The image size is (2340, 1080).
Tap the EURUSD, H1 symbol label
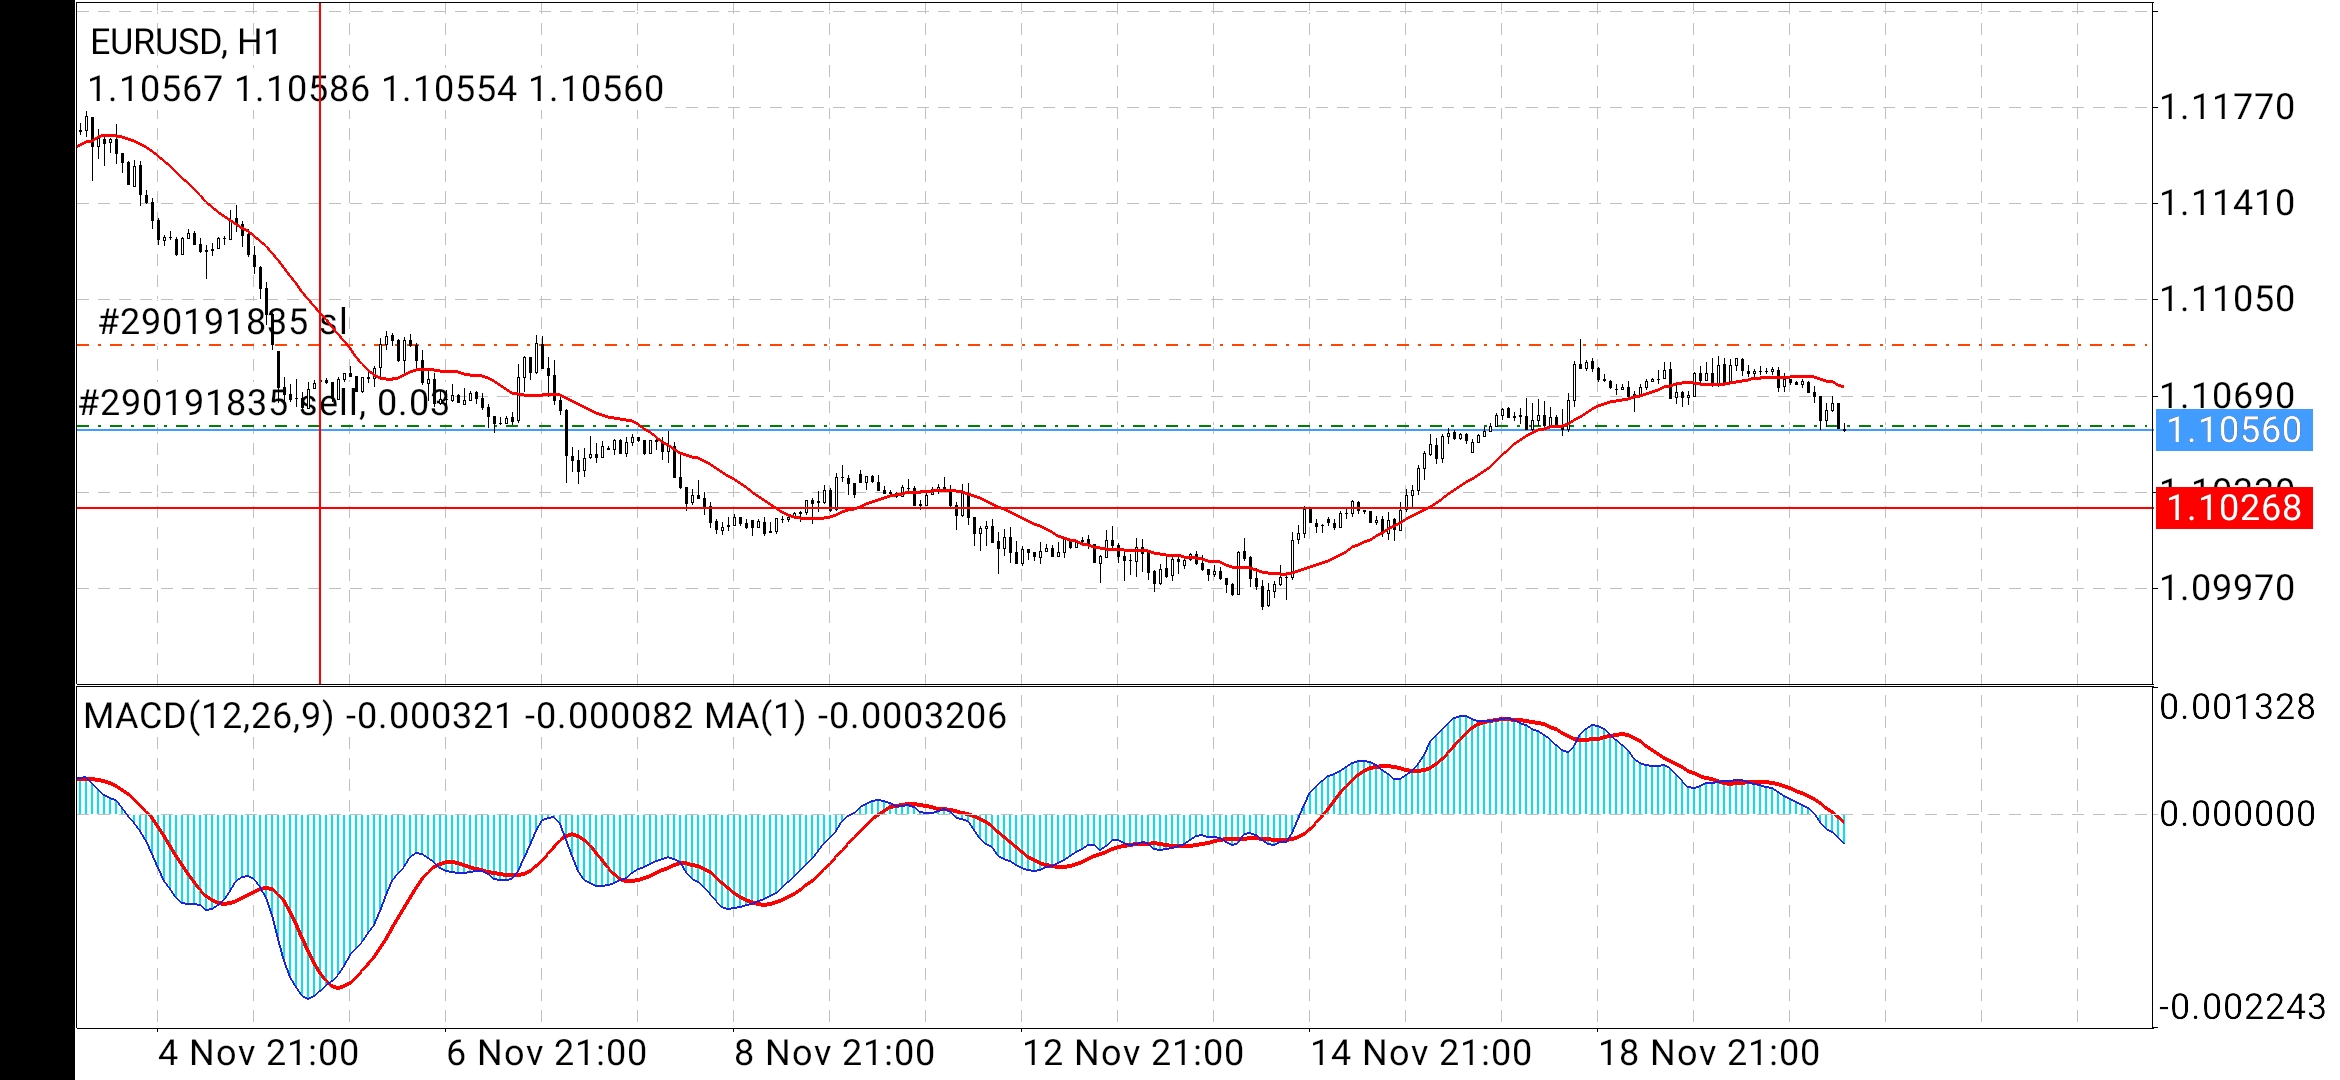[x=186, y=42]
